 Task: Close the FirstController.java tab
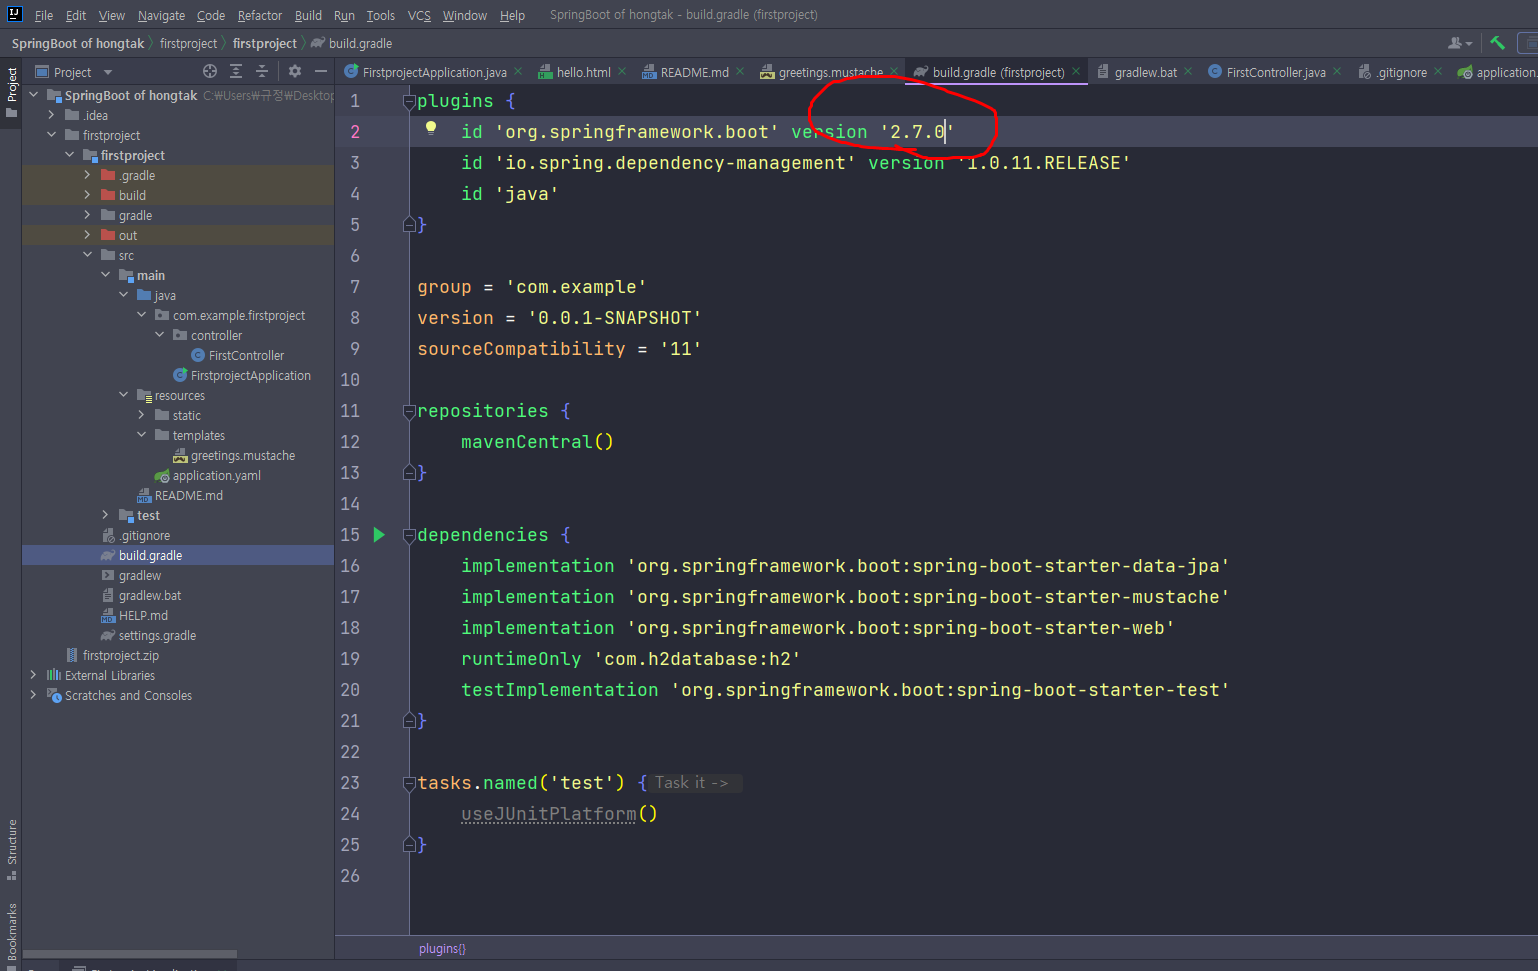(x=1337, y=71)
